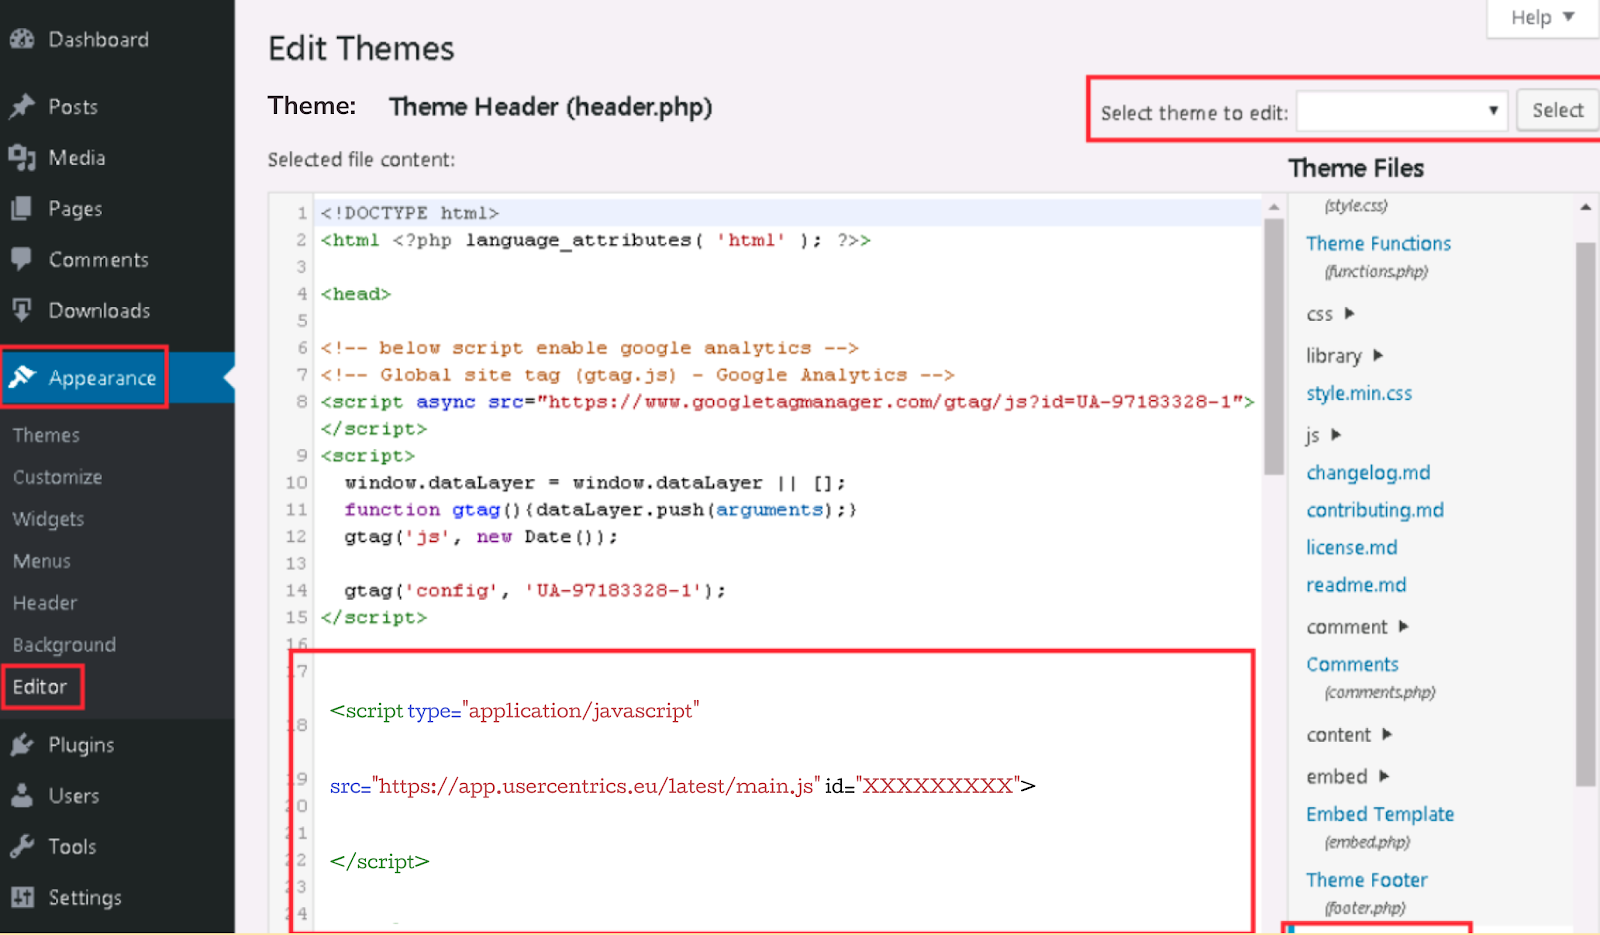Open style.min.css file
1600x935 pixels.
[1359, 393]
